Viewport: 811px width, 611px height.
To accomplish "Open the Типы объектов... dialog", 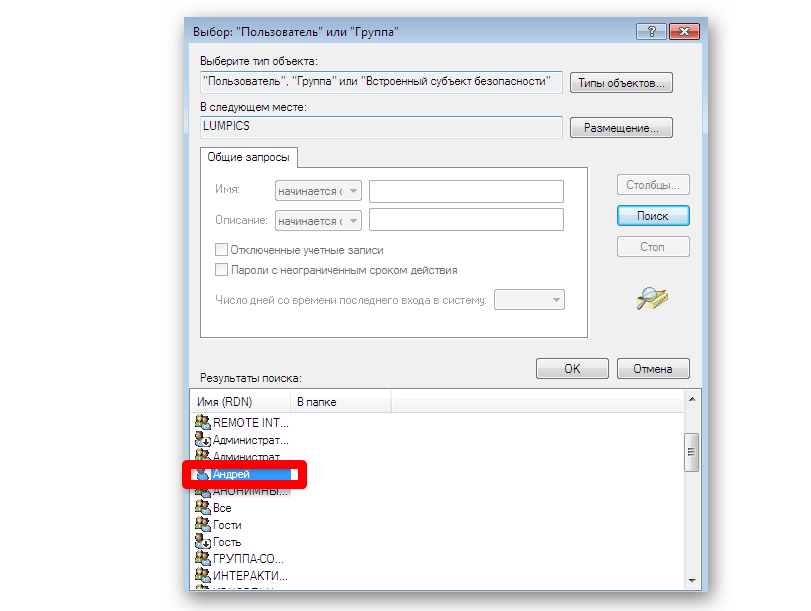I will [621, 83].
